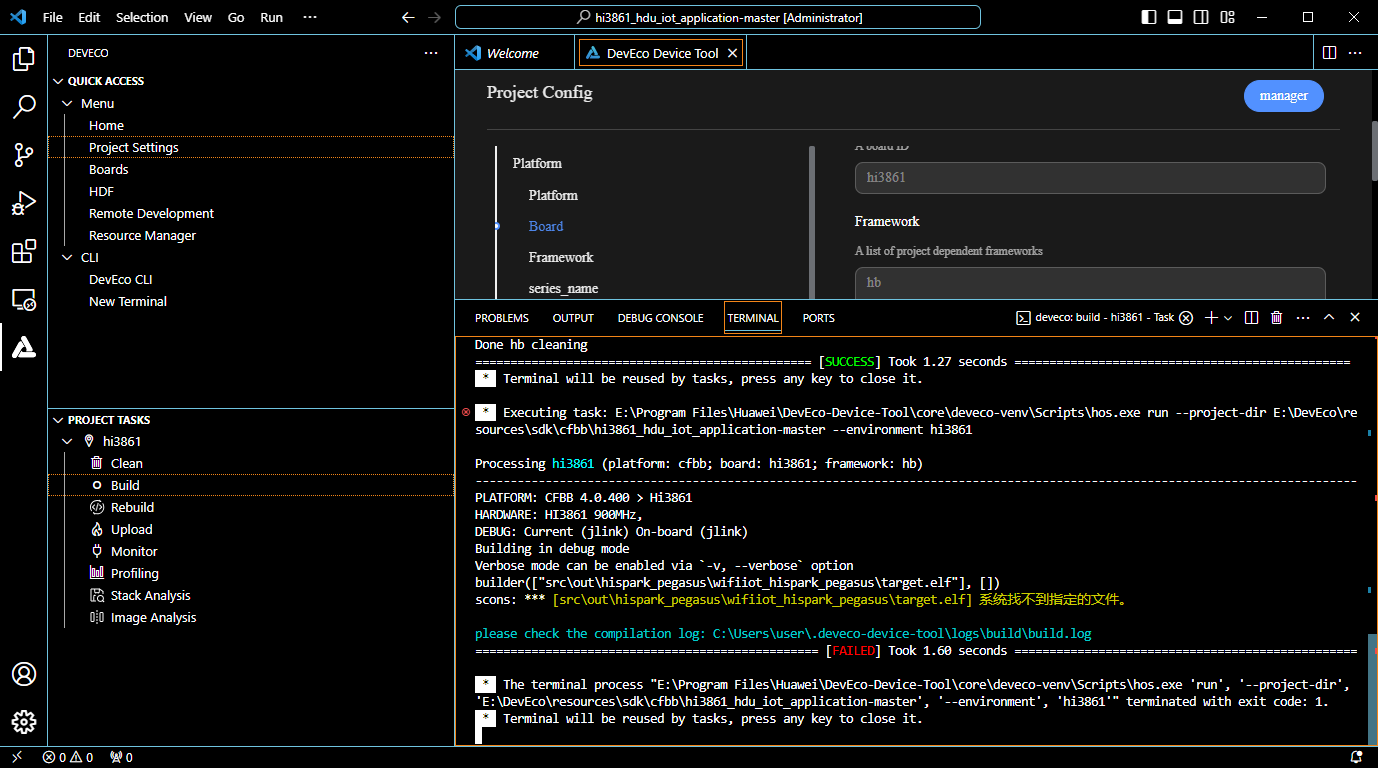
Task: Switch to the PORTS panel tab
Action: coord(818,318)
